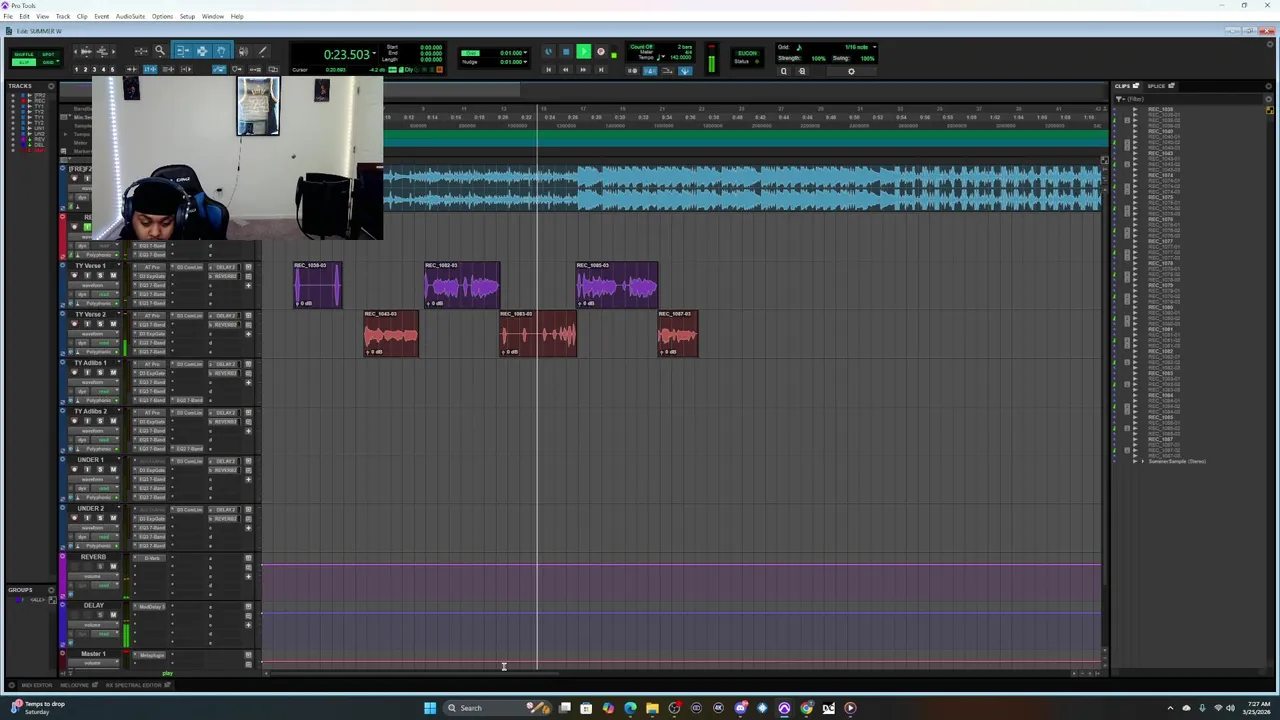Select the Scrubber speaker tool
The height and width of the screenshot is (720, 1280).
coord(243,51)
